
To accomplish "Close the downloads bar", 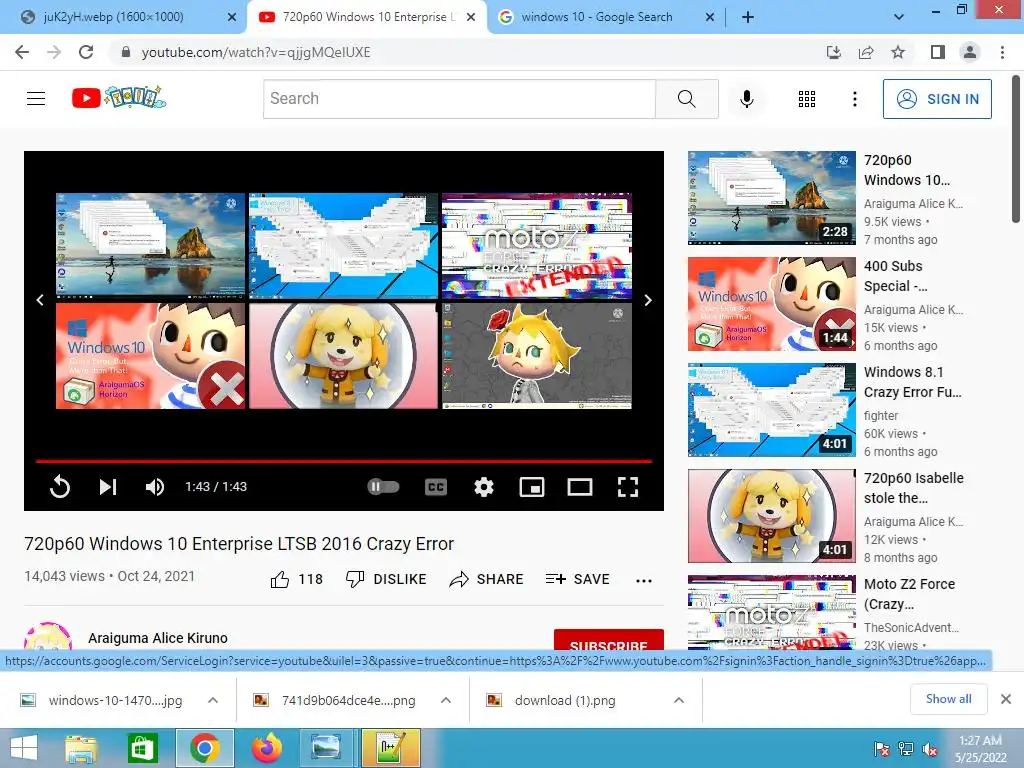I will (1006, 699).
